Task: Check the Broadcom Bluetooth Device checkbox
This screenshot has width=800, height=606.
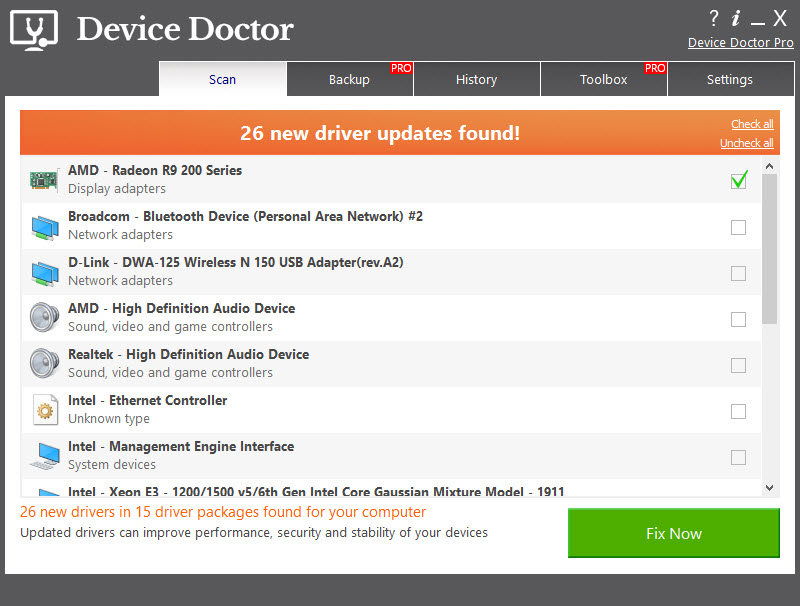Action: pos(738,227)
